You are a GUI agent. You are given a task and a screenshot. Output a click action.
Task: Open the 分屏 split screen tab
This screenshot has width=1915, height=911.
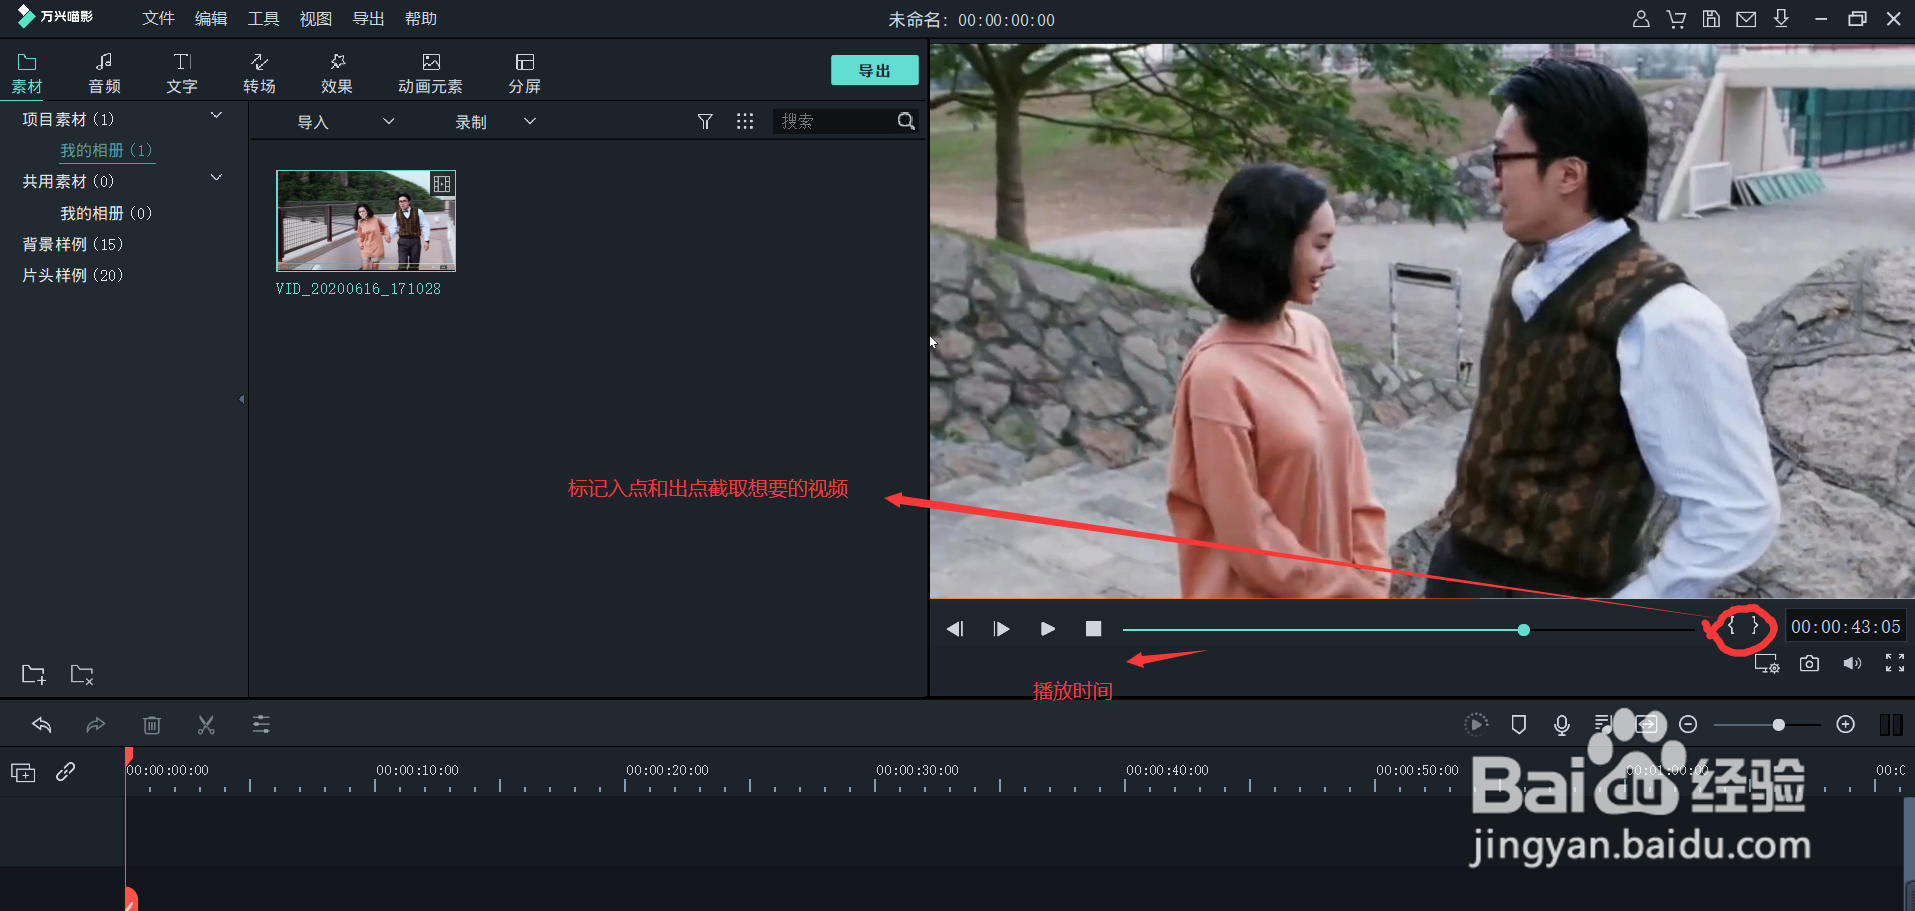click(x=524, y=74)
